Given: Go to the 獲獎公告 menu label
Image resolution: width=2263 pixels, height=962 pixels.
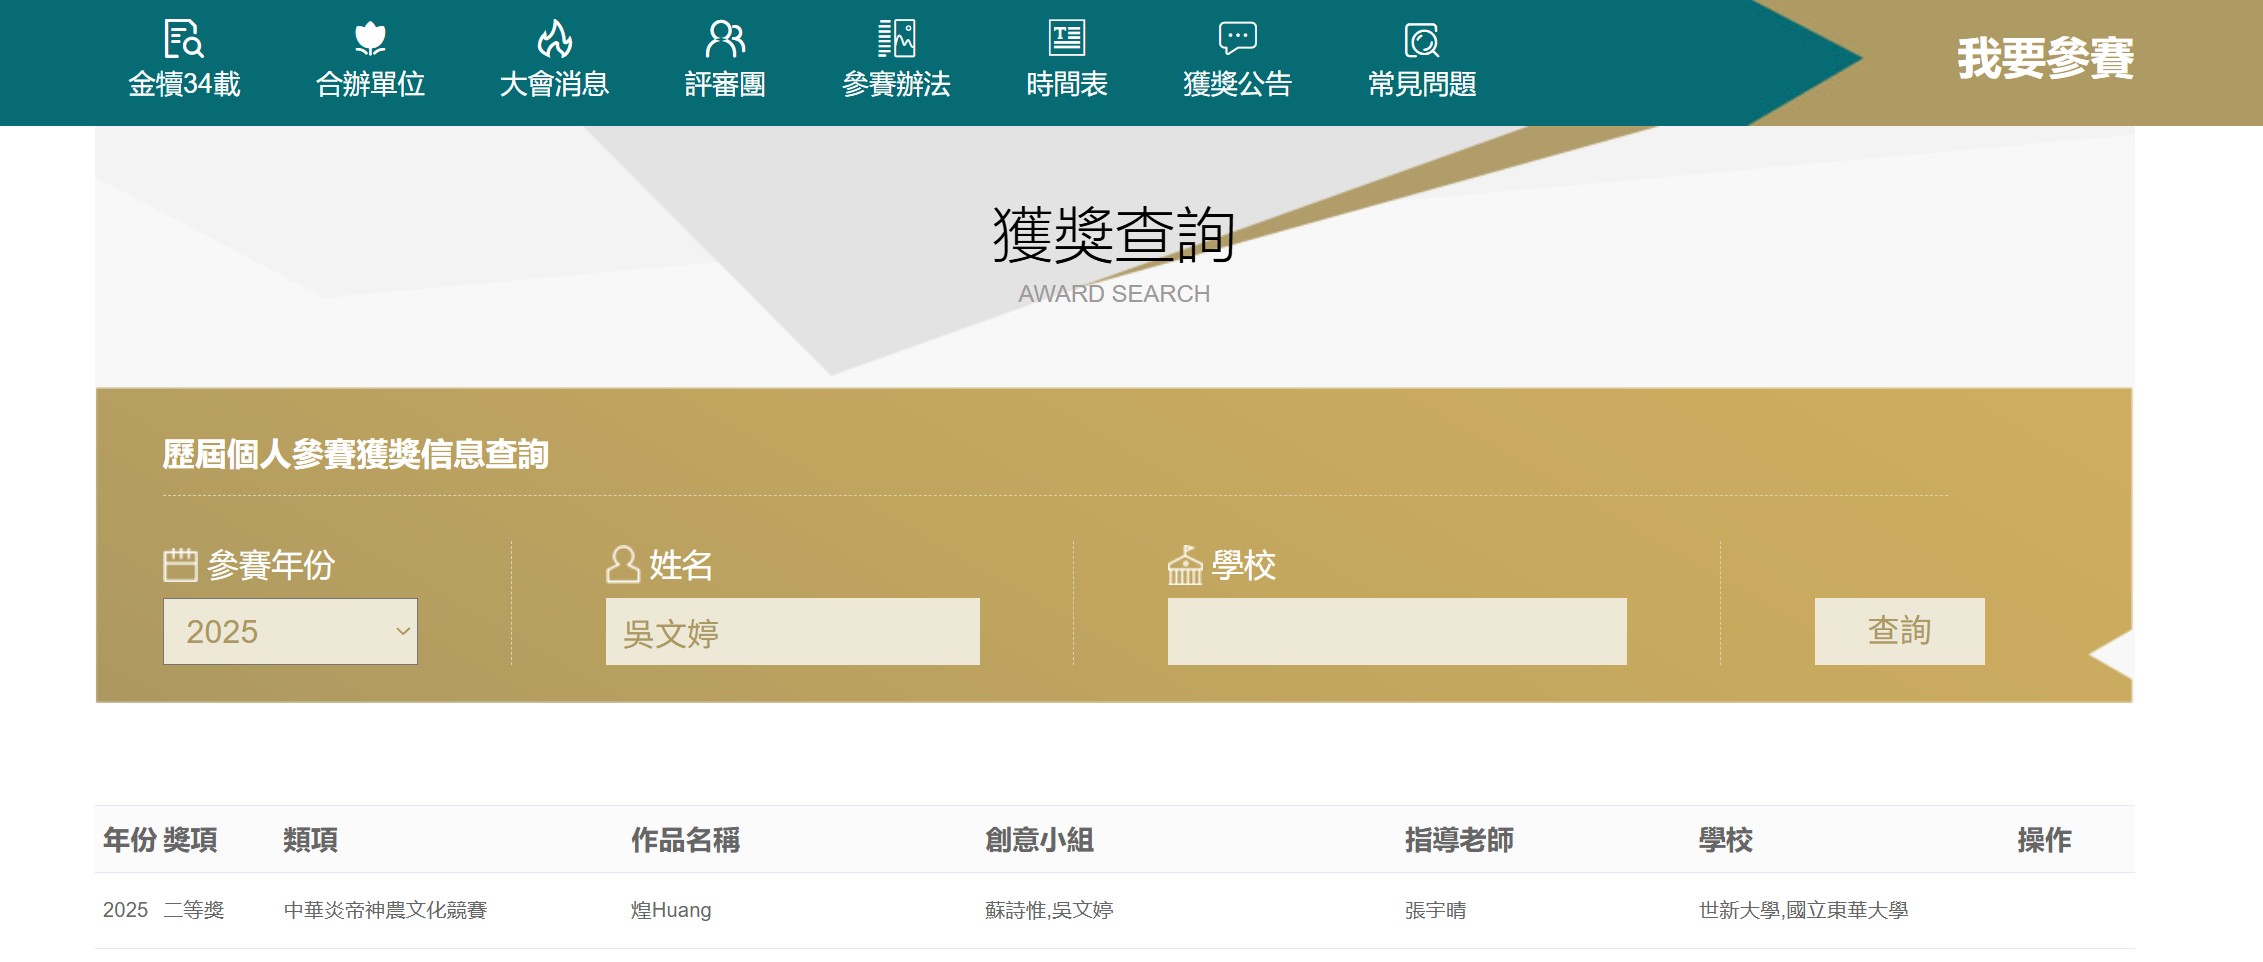Looking at the screenshot, I should click(x=1237, y=84).
